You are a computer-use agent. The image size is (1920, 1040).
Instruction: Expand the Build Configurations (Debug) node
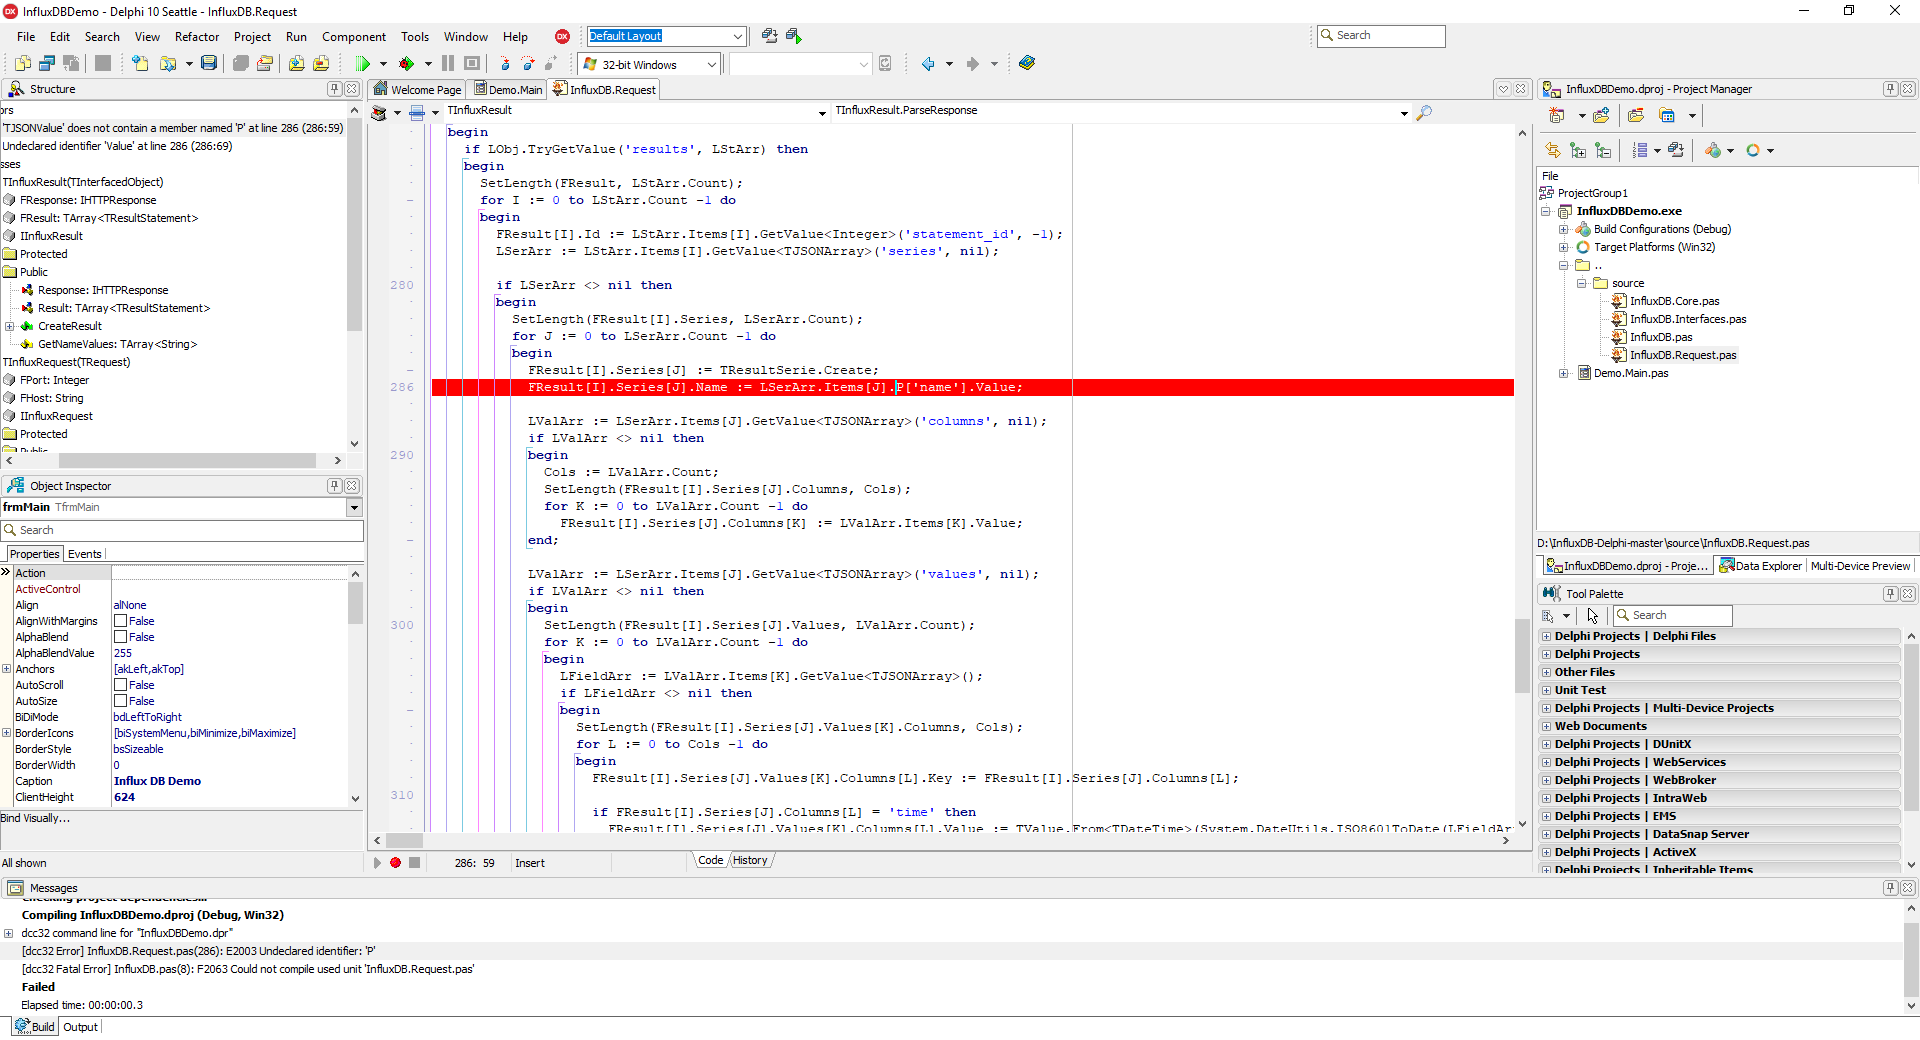1563,229
